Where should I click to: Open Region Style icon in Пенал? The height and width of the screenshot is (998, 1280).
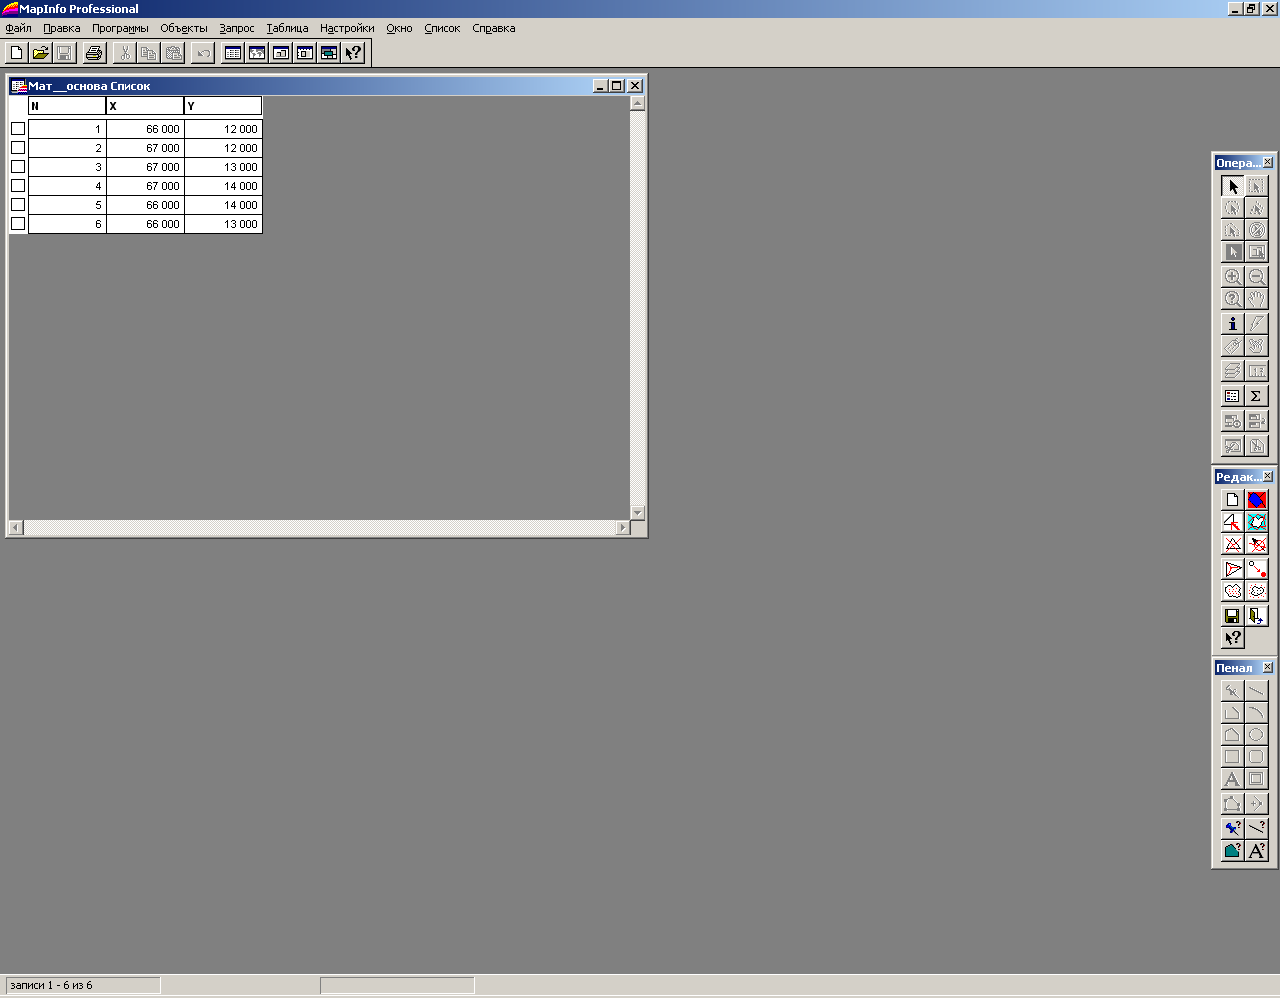pos(1232,851)
